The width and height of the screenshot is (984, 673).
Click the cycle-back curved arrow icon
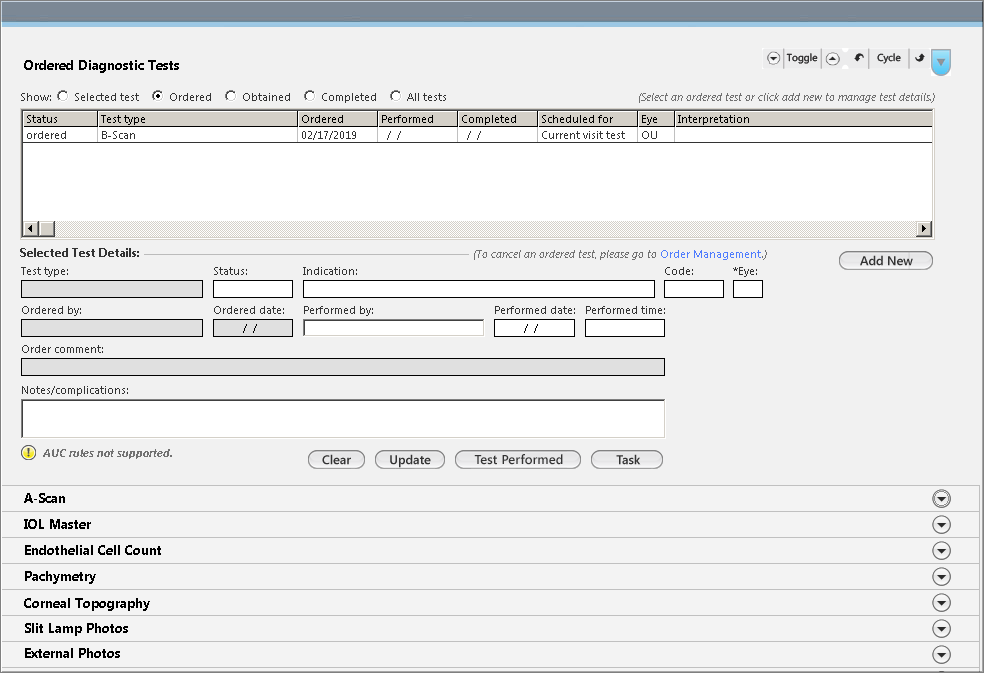coord(858,58)
